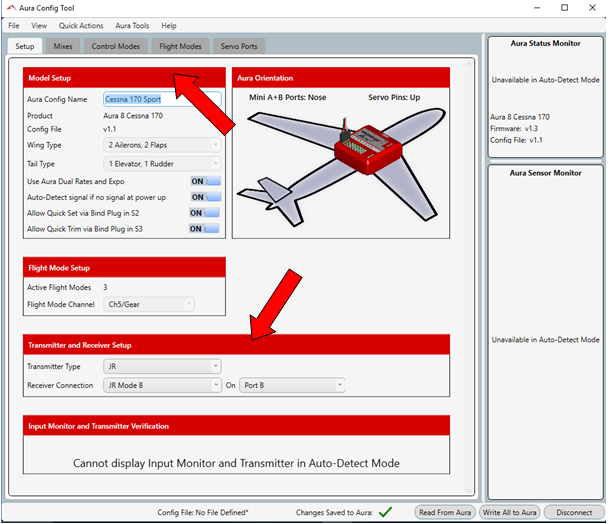610x524 pixels.
Task: Select the Port B dropdown
Action: pos(291,385)
